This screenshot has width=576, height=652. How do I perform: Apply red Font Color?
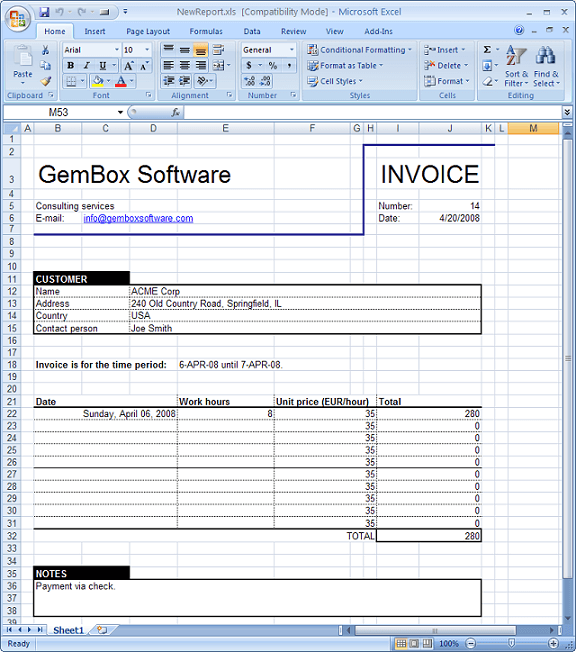click(121, 81)
